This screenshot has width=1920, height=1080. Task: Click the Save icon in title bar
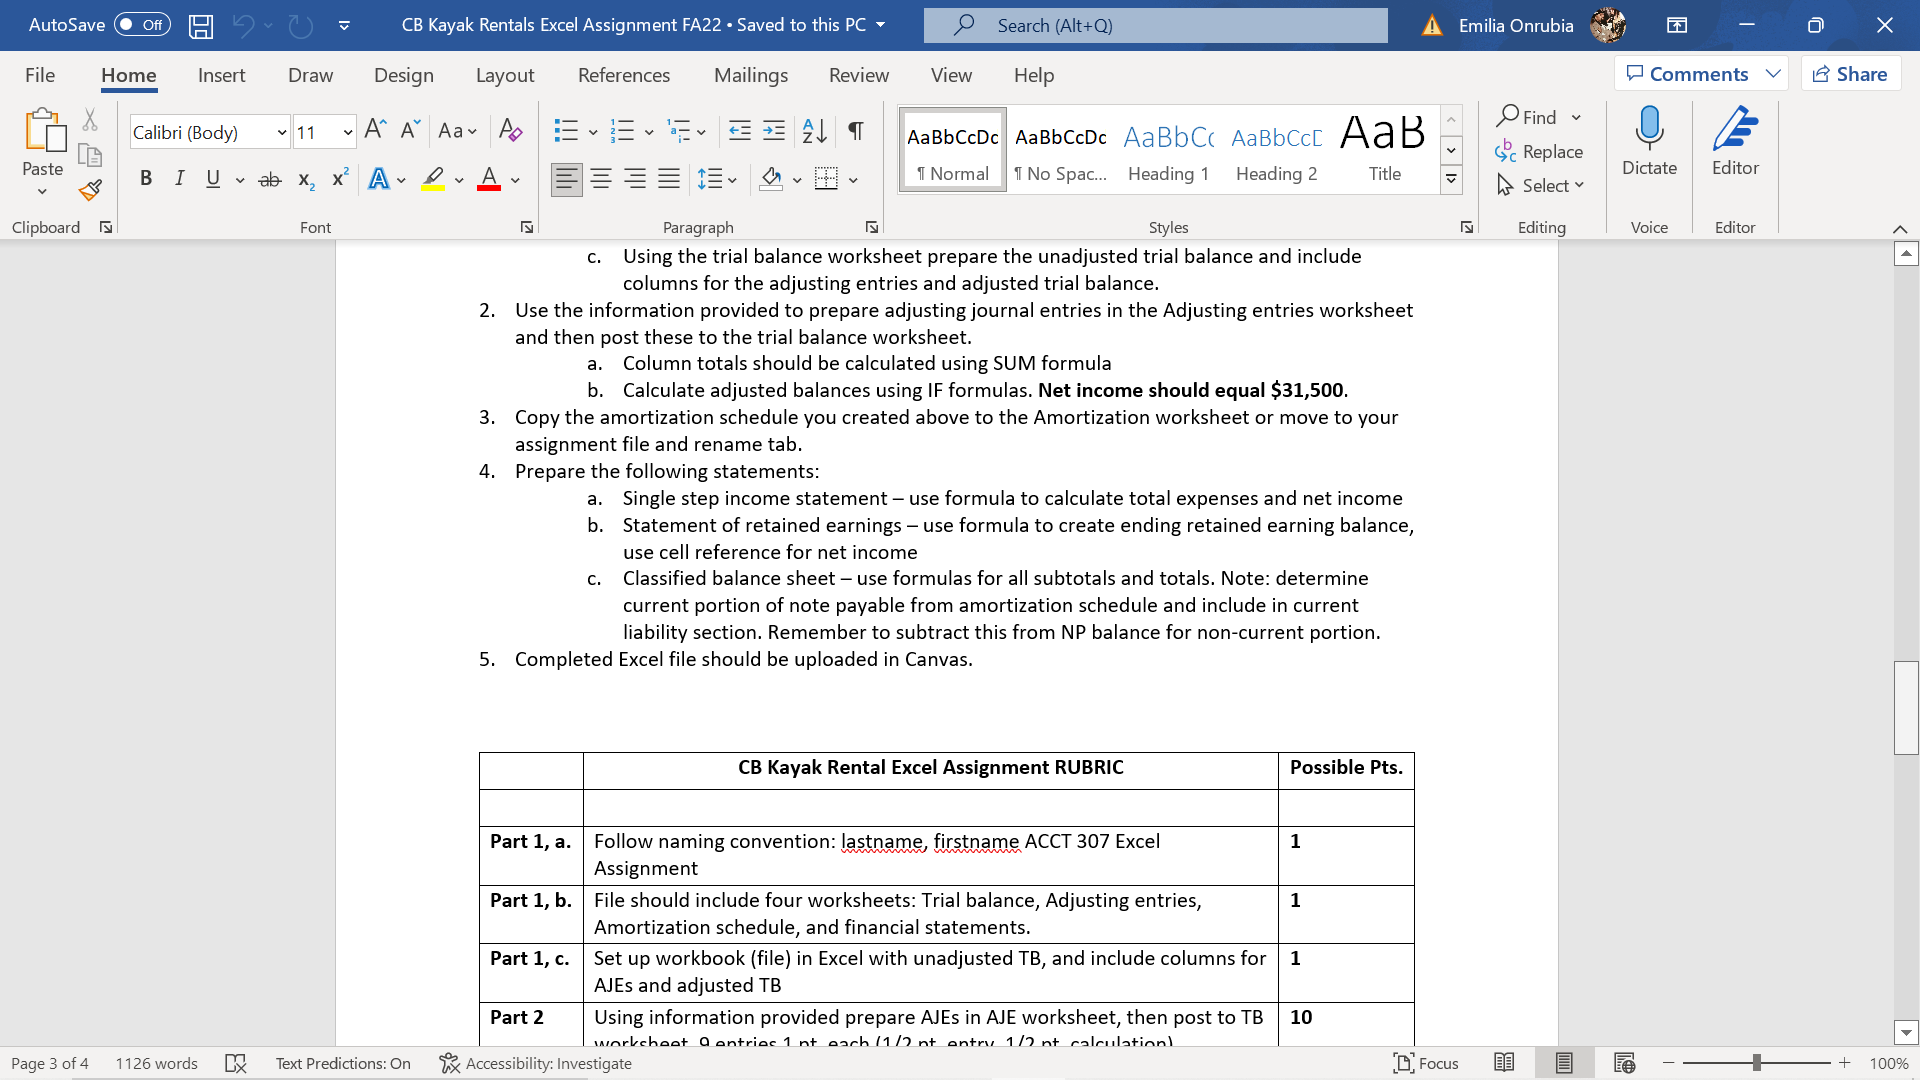[x=201, y=26]
